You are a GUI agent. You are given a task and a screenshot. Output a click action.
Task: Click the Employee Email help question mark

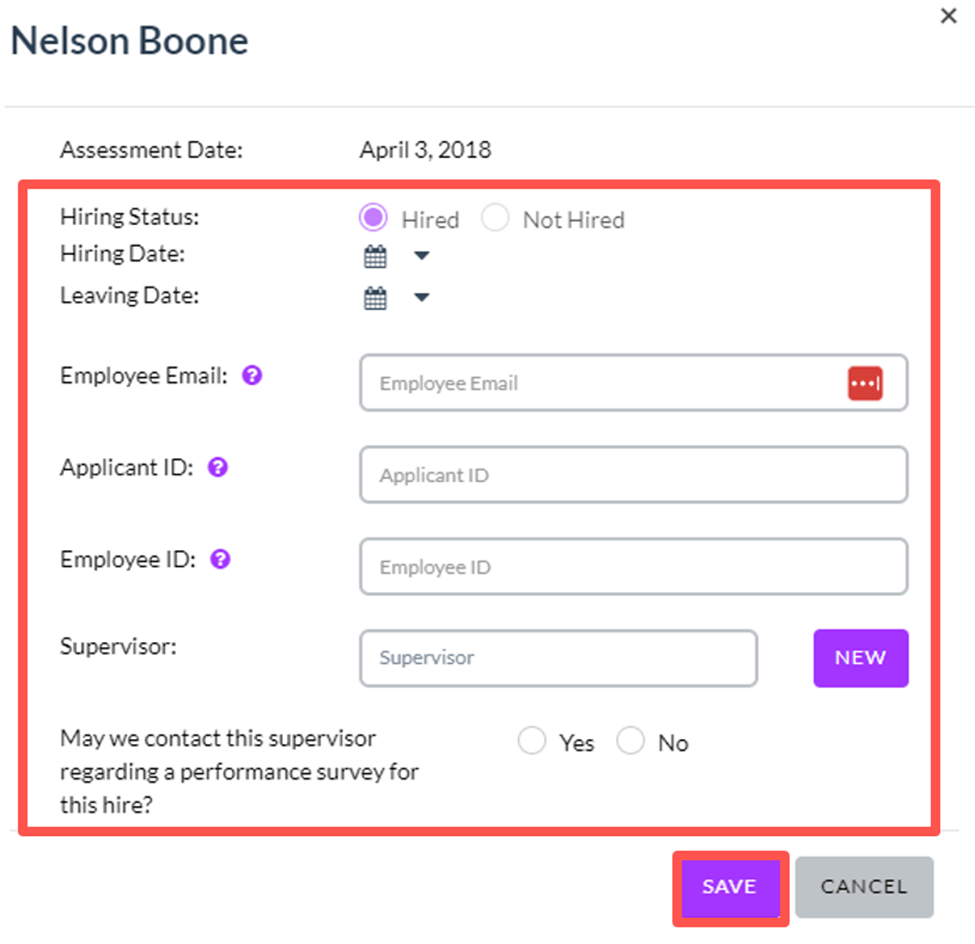(252, 375)
